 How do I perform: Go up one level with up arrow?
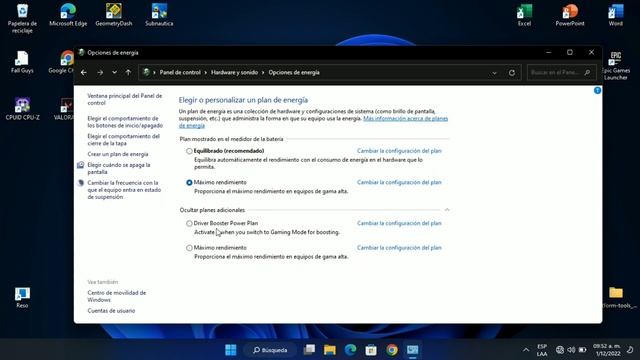128,73
